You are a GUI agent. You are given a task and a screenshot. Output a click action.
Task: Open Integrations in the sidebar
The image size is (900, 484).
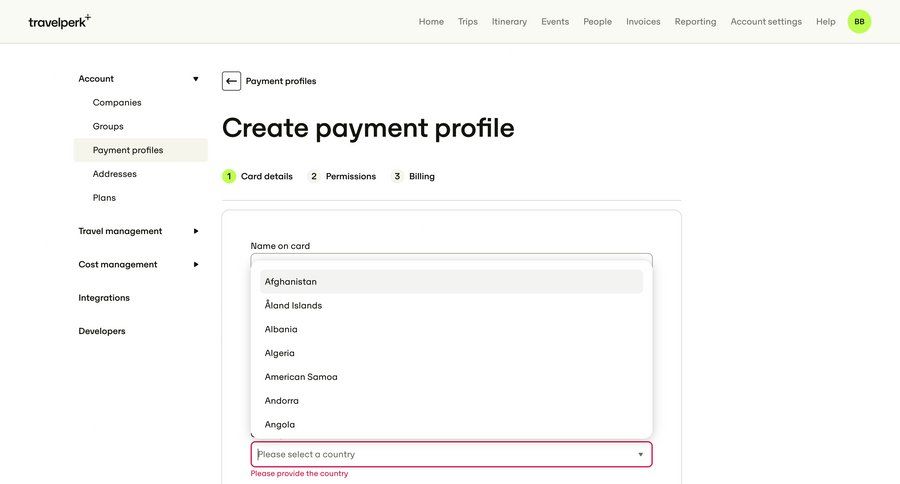pos(104,298)
